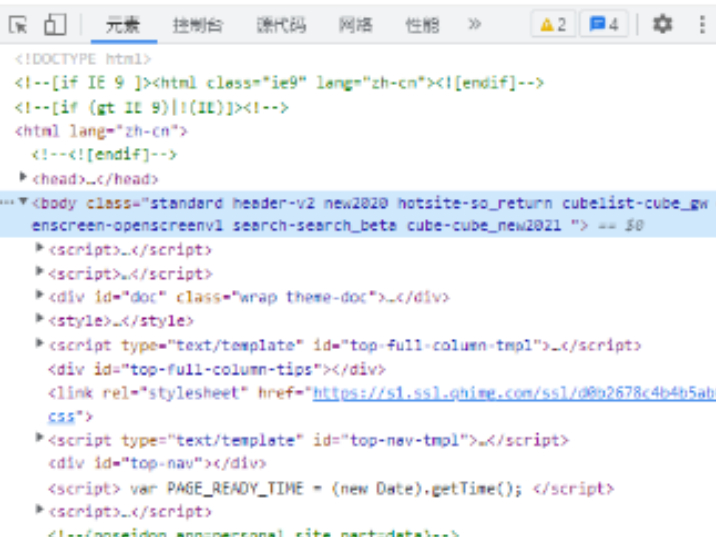Click the "wrap theme-doc" class value

(304, 298)
